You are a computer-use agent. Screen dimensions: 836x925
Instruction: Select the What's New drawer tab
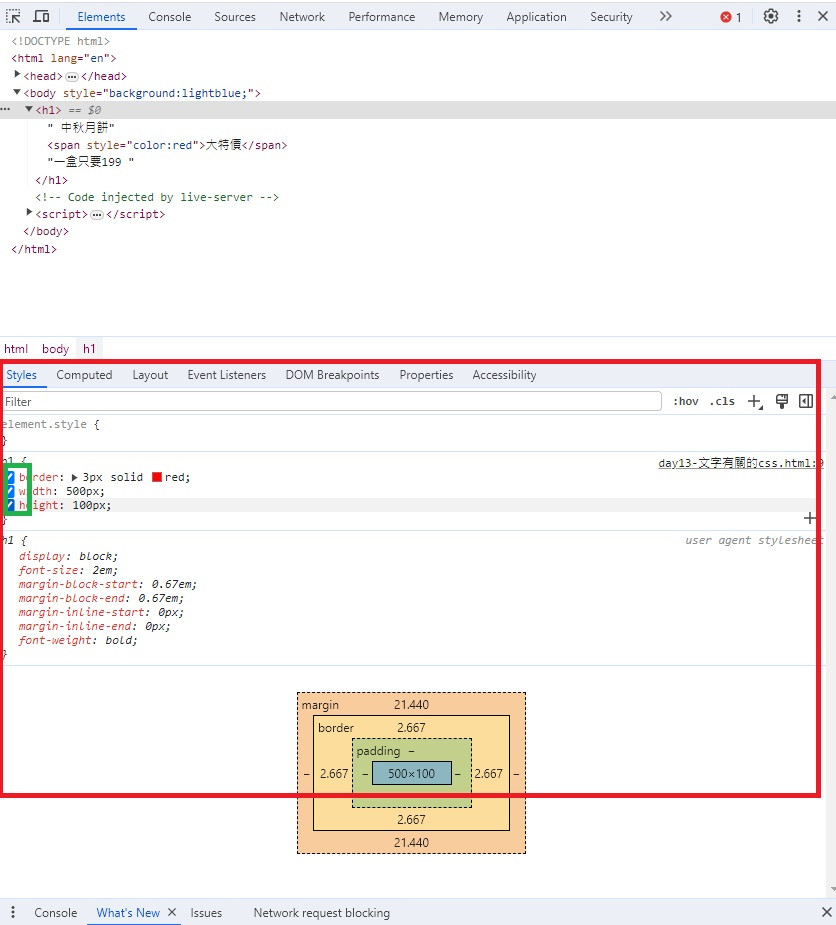[128, 913]
